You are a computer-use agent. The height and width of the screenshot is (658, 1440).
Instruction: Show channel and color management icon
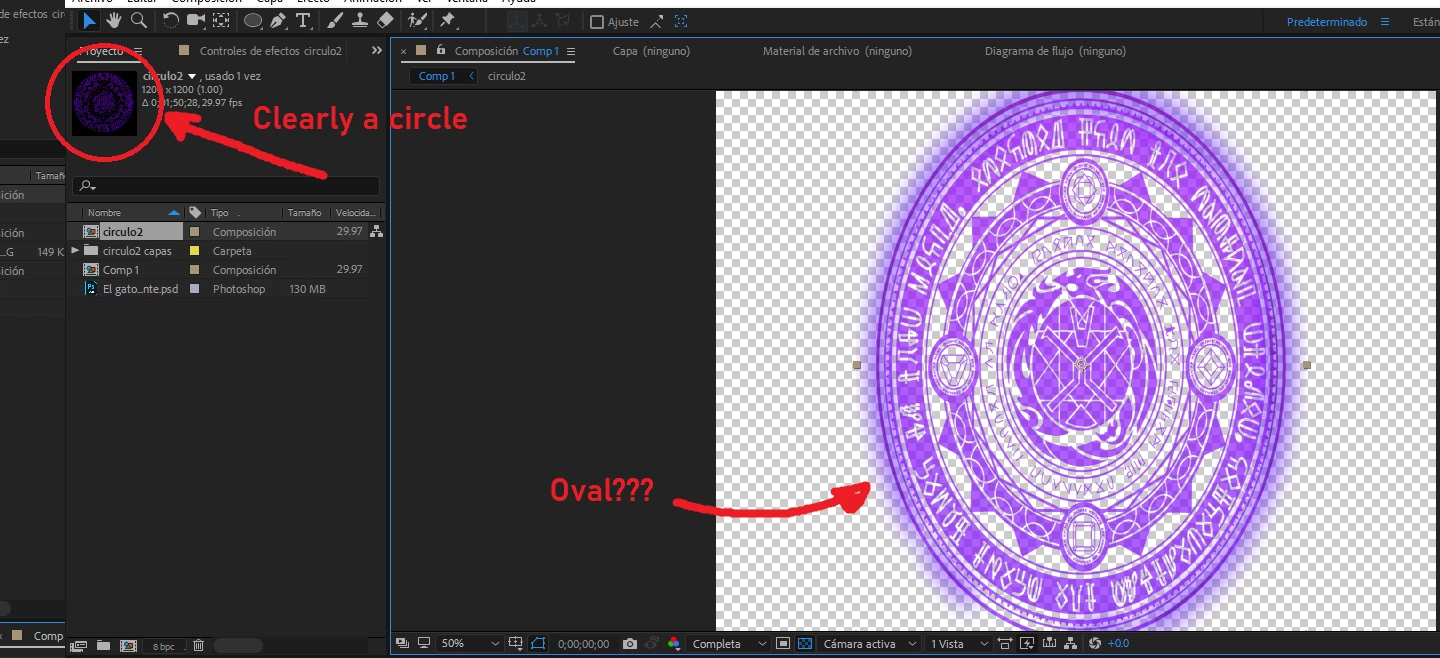673,644
